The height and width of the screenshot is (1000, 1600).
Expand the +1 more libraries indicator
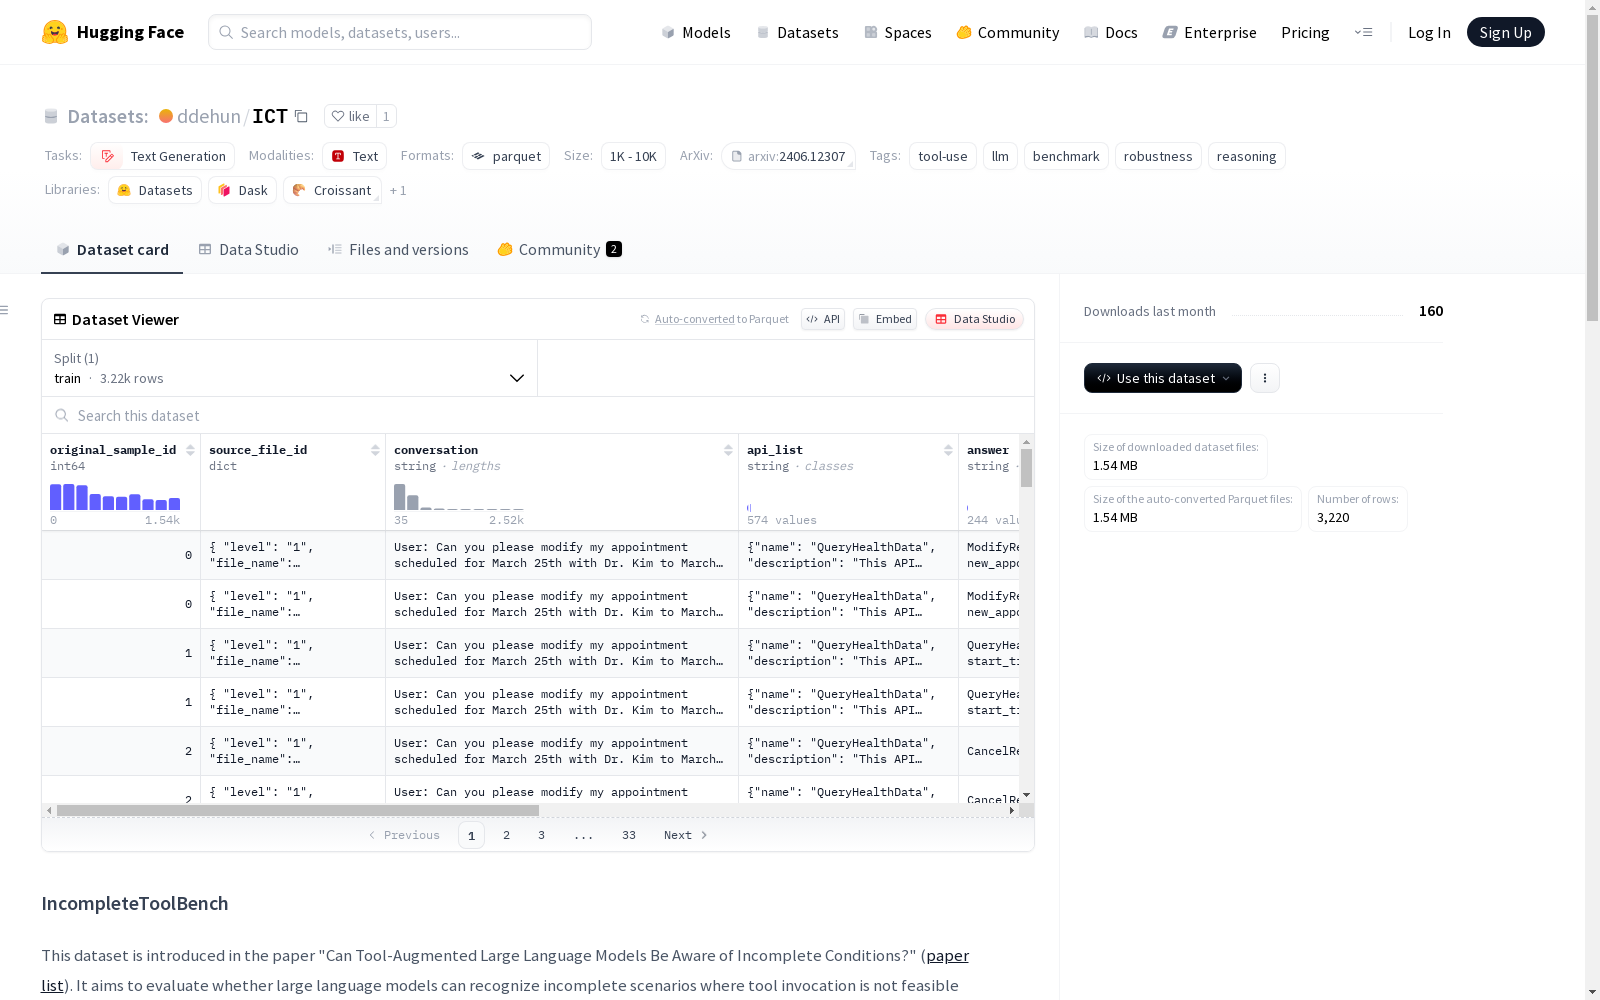[x=398, y=190]
